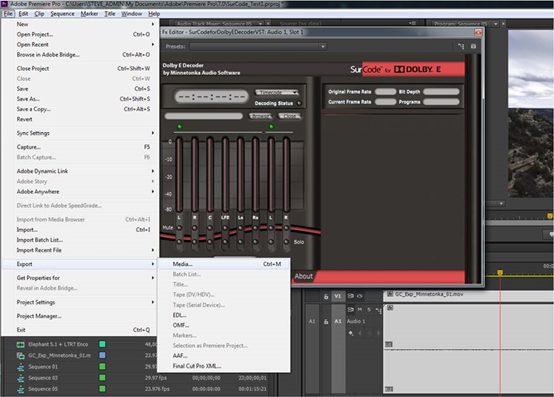Image resolution: width=554 pixels, height=397 pixels.
Task: Click the blue label of GC_Exp_Minnetonka_01 item
Action: [x=102, y=355]
